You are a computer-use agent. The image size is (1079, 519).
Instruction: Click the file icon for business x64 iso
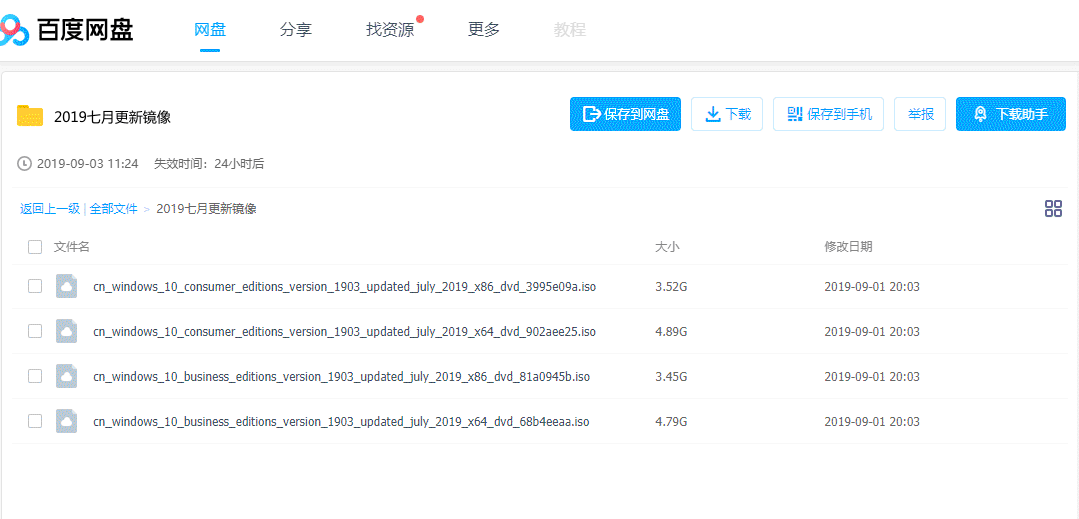66,421
